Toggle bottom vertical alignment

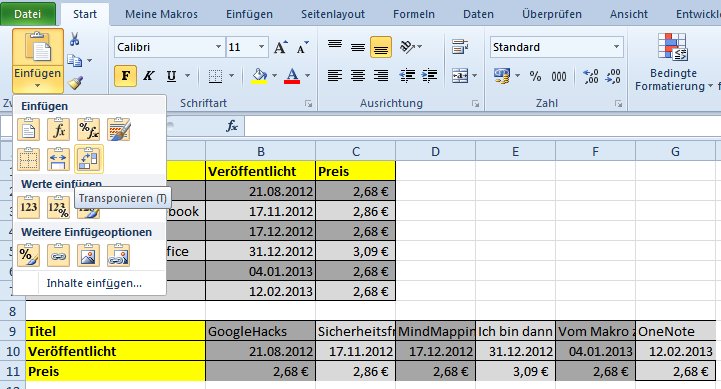click(381, 47)
